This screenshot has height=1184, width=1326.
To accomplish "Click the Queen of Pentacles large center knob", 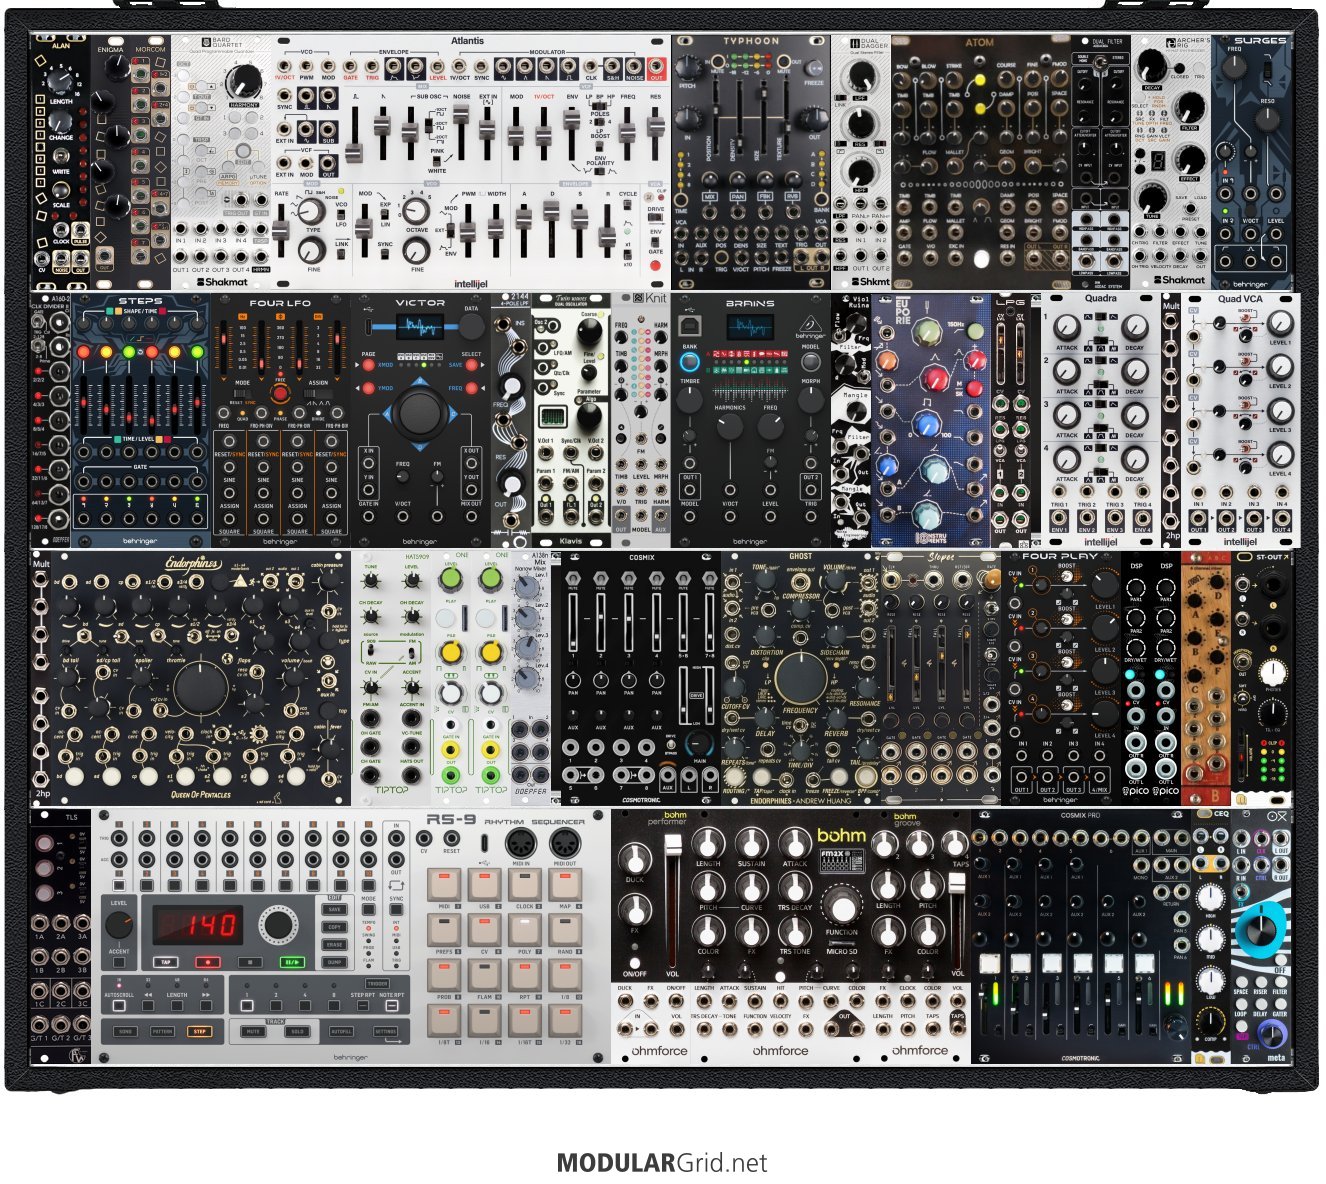I will 201,689.
